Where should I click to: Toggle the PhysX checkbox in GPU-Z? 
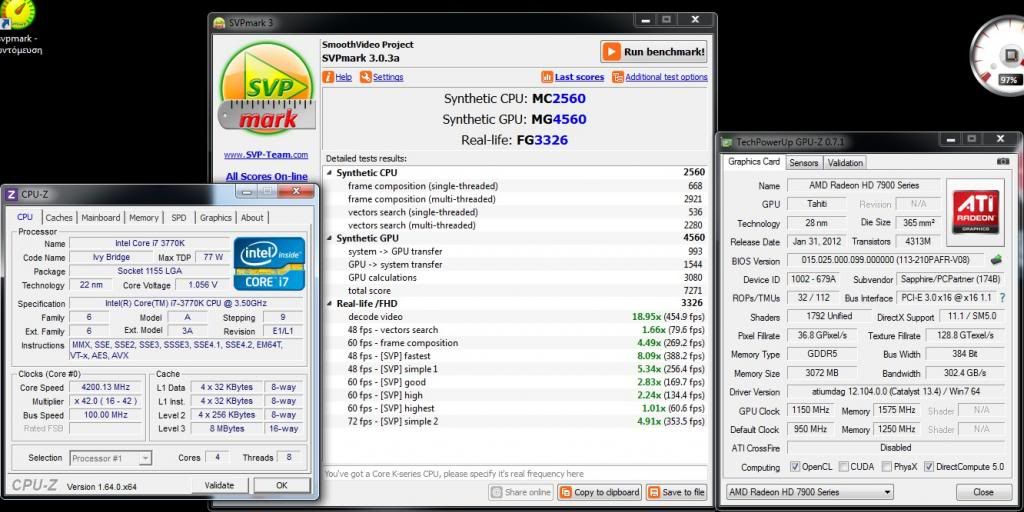pos(886,466)
